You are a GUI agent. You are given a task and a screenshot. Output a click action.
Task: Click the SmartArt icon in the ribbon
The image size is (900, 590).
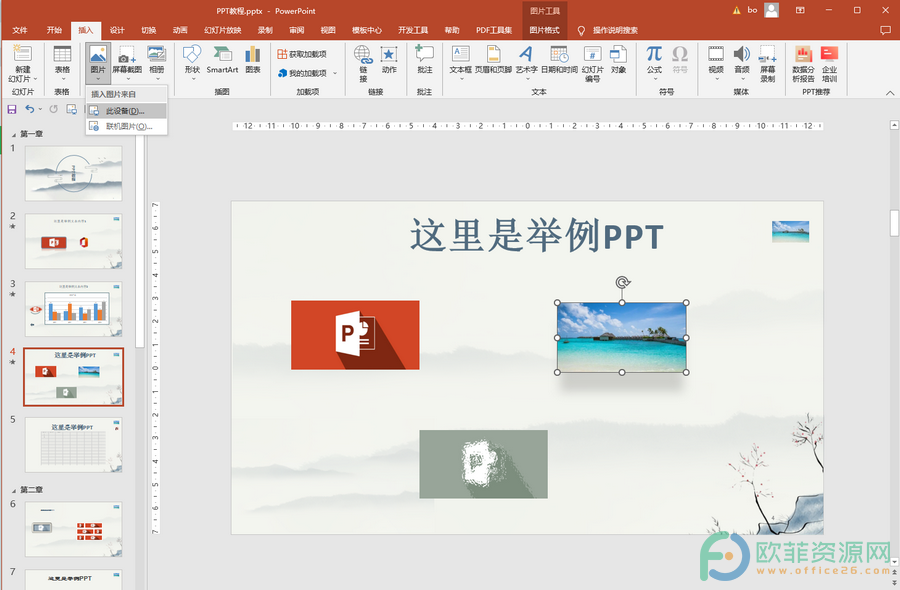click(222, 54)
